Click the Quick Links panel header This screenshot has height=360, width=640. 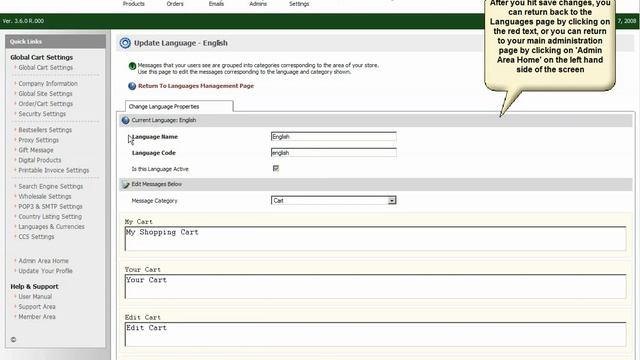point(56,42)
